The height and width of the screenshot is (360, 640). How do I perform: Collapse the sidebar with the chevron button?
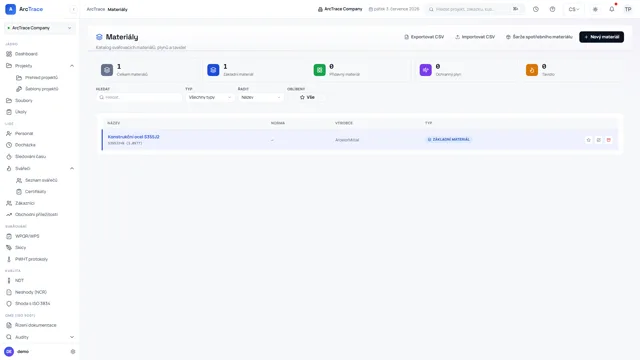point(73,9)
